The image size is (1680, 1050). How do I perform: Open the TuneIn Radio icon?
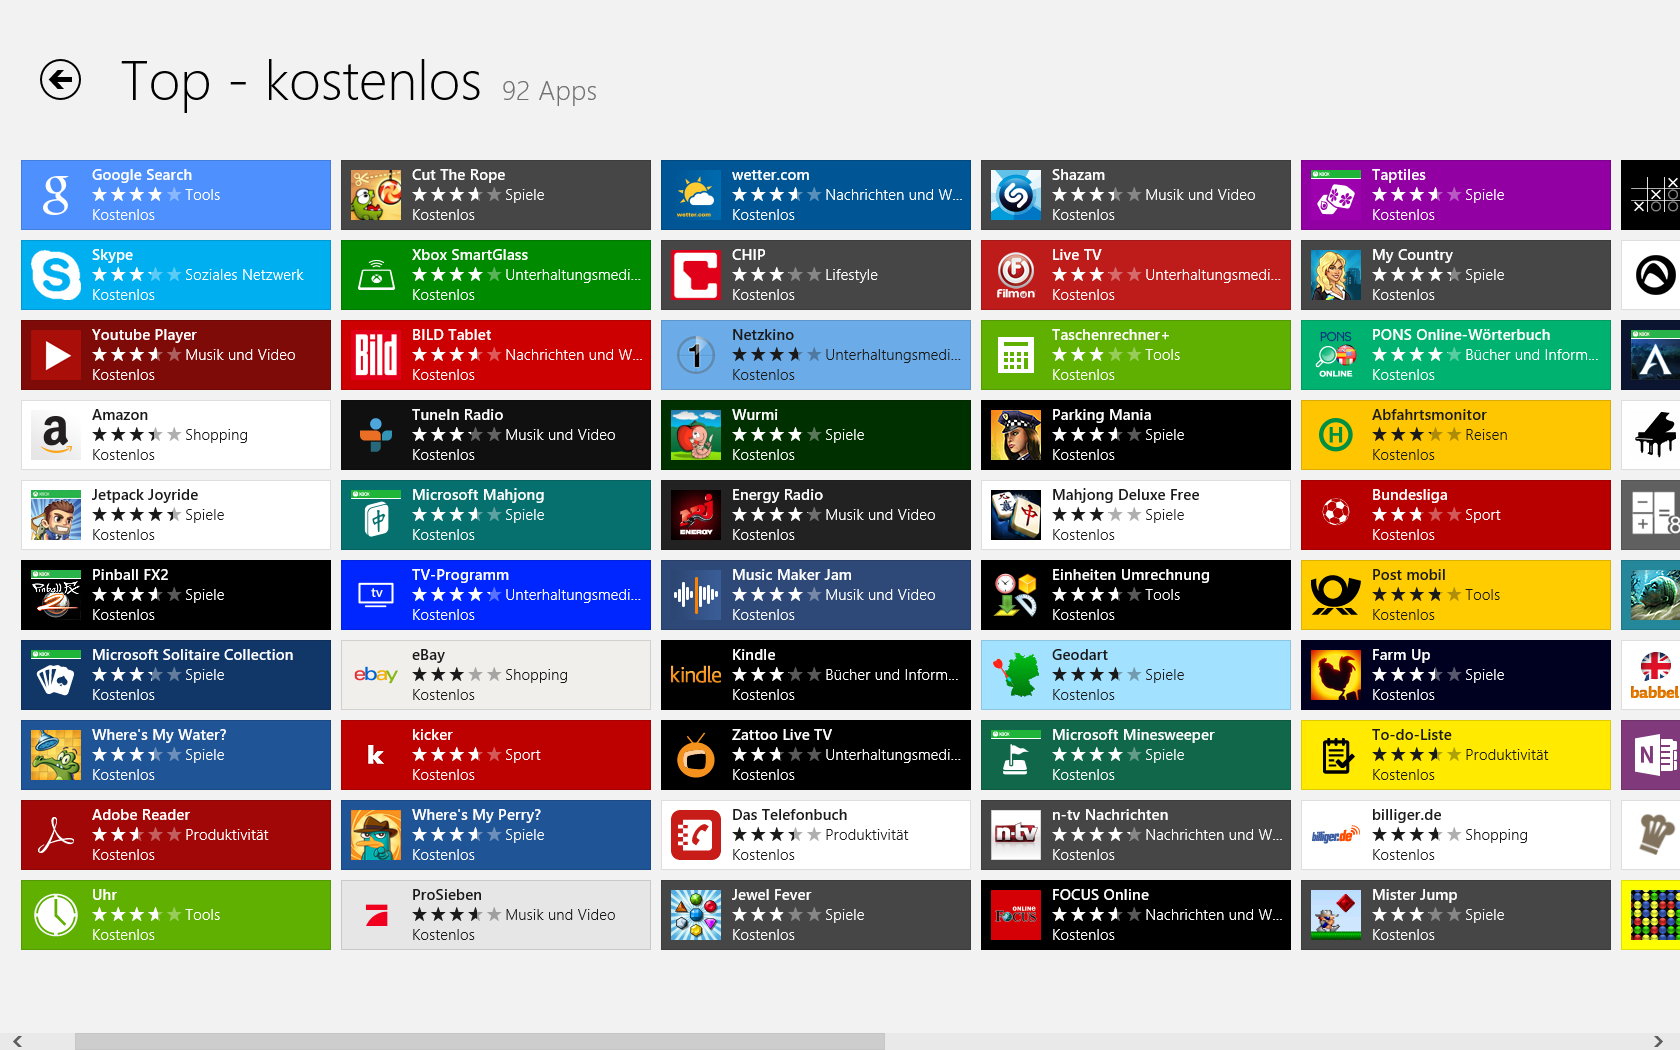pyautogui.click(x=376, y=435)
